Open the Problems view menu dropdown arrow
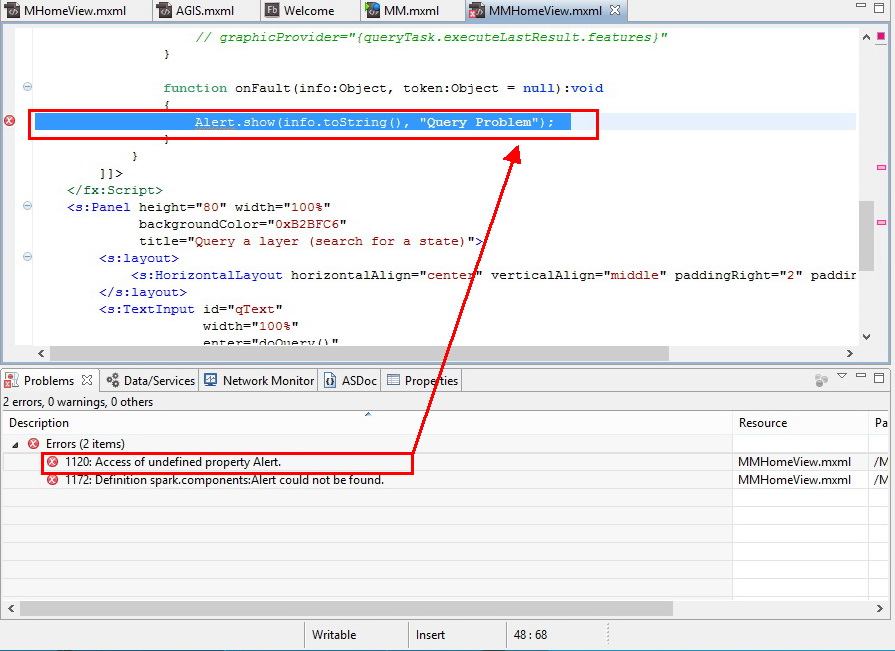 coord(841,377)
